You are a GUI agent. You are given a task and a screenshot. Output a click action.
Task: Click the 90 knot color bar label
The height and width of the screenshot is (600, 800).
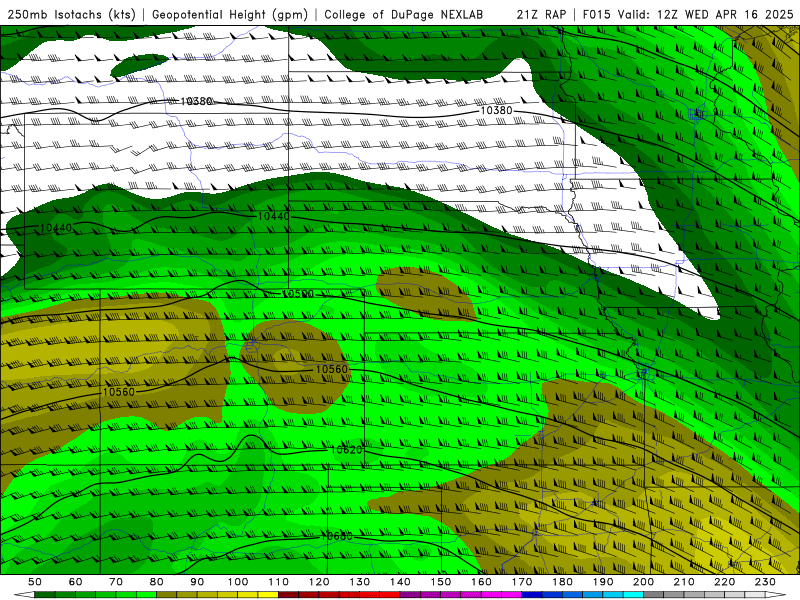point(197,582)
